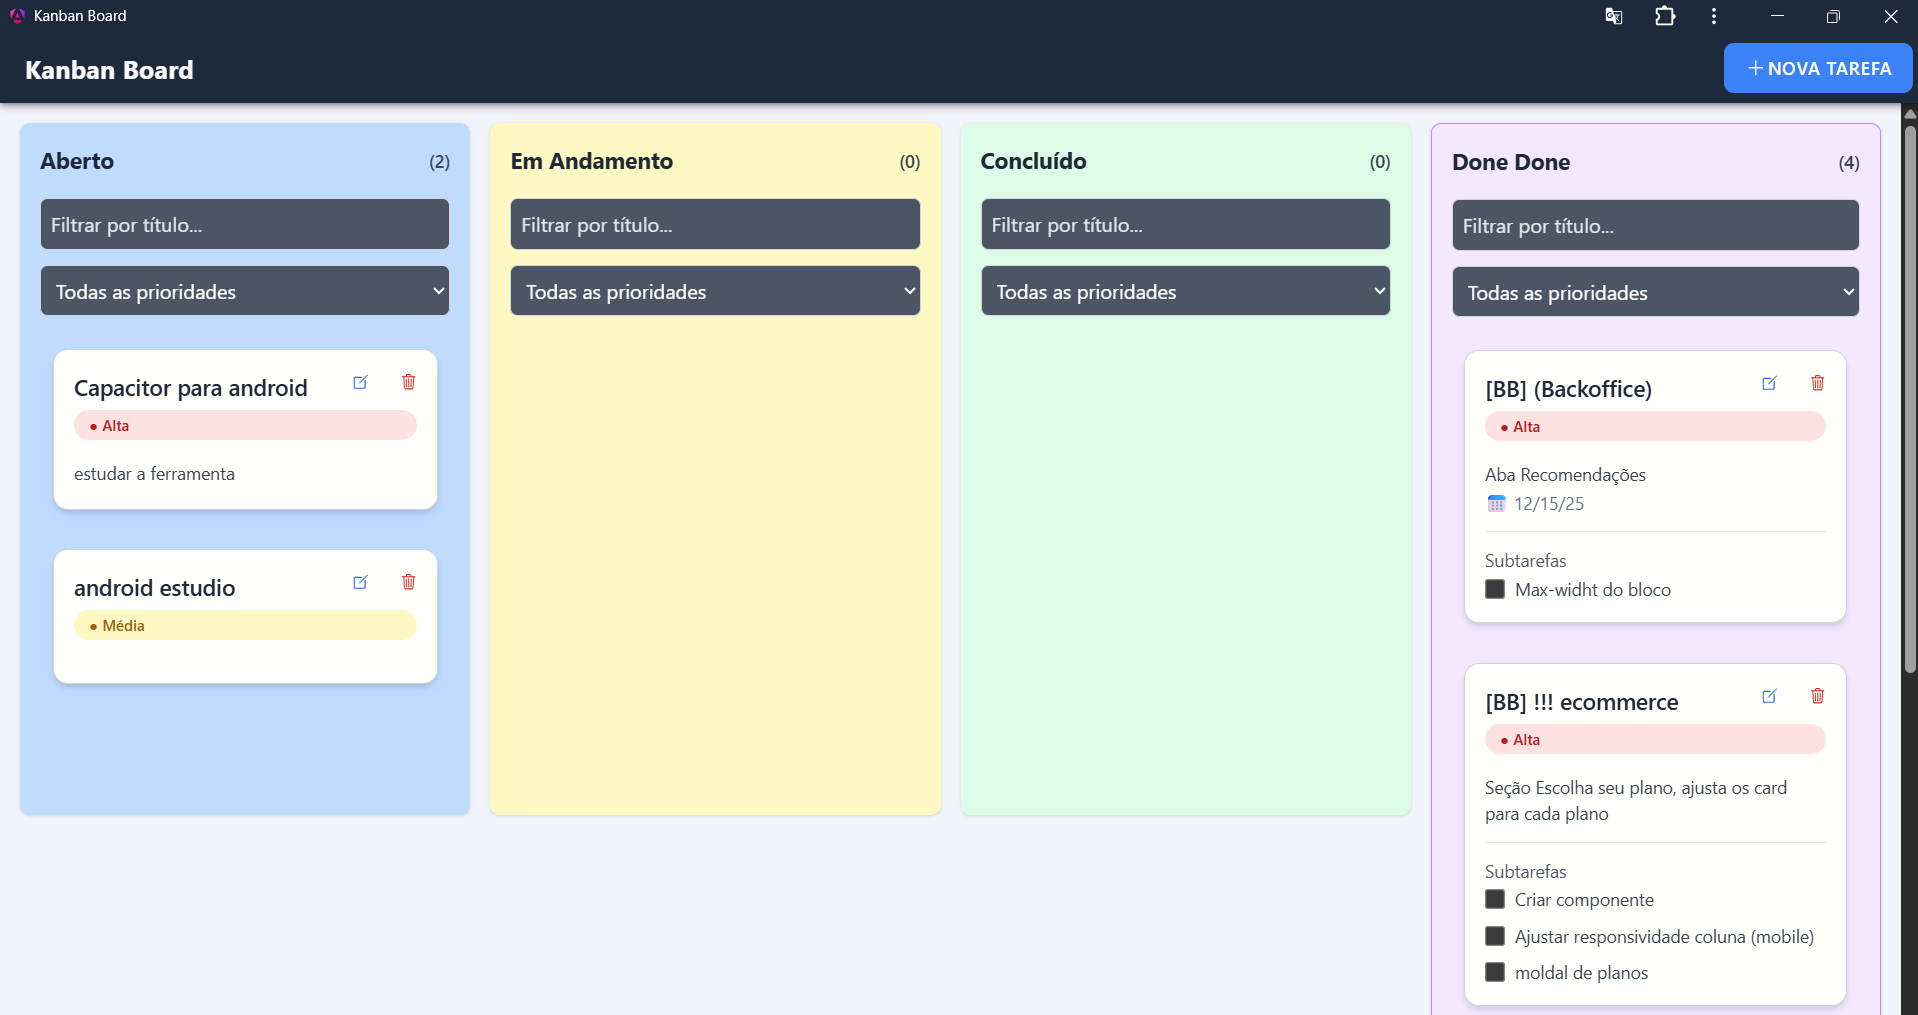
Task: Expand priority filter in Em Andamento column
Action: point(715,291)
